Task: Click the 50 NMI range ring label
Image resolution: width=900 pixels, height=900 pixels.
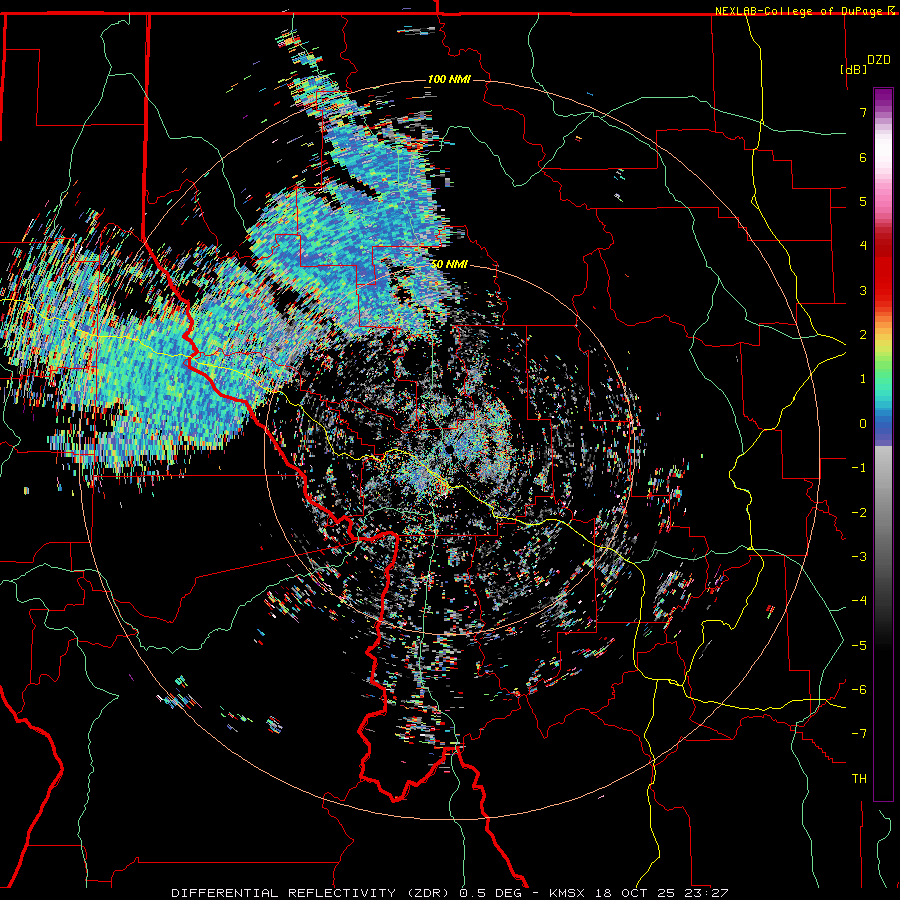Action: click(x=449, y=264)
